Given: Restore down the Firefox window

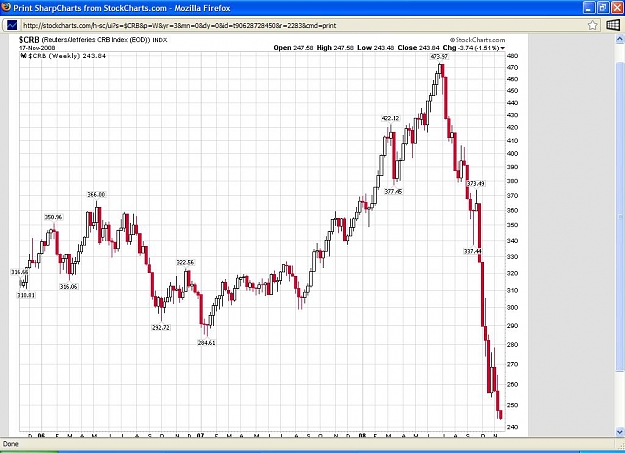Looking at the screenshot, I should tap(603, 7).
